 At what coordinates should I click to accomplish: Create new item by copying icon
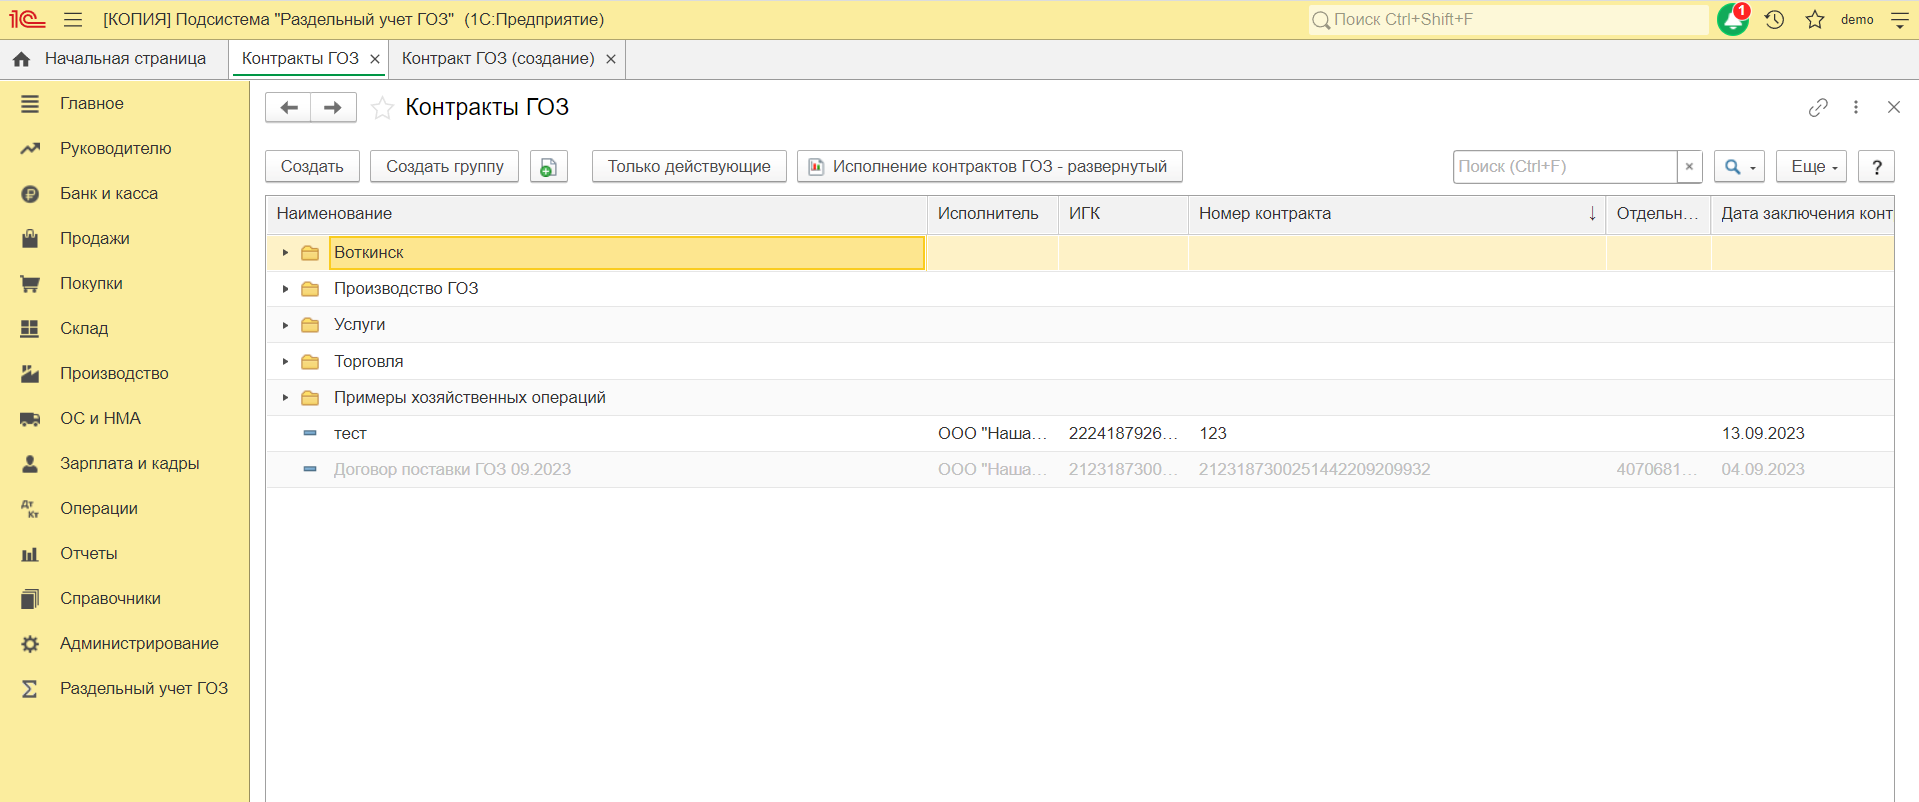(549, 167)
